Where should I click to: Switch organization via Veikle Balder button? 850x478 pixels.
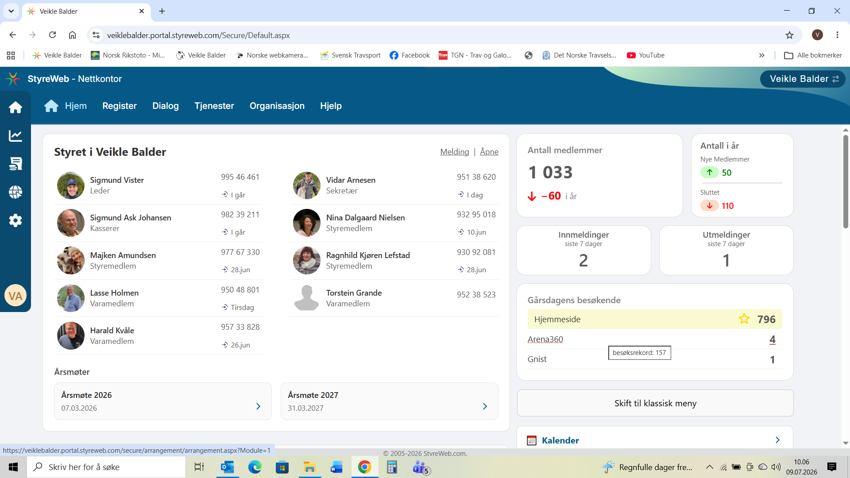tap(803, 79)
